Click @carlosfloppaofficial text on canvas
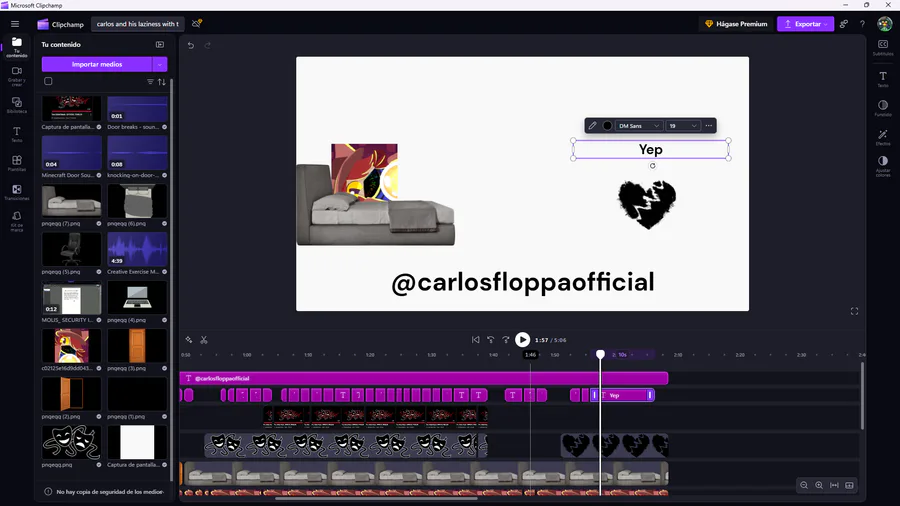This screenshot has height=506, width=900. 522,282
